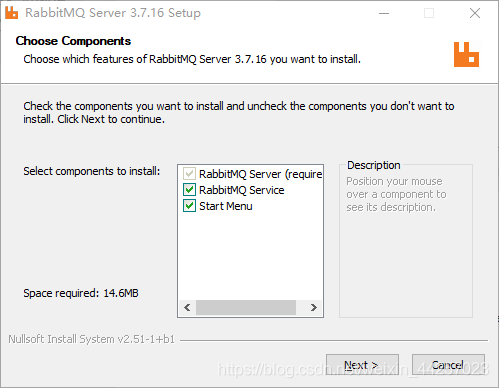Image resolution: width=499 pixels, height=388 pixels.
Task: Select the RabbitMQ Service list entry label
Action: pyautogui.click(x=242, y=190)
